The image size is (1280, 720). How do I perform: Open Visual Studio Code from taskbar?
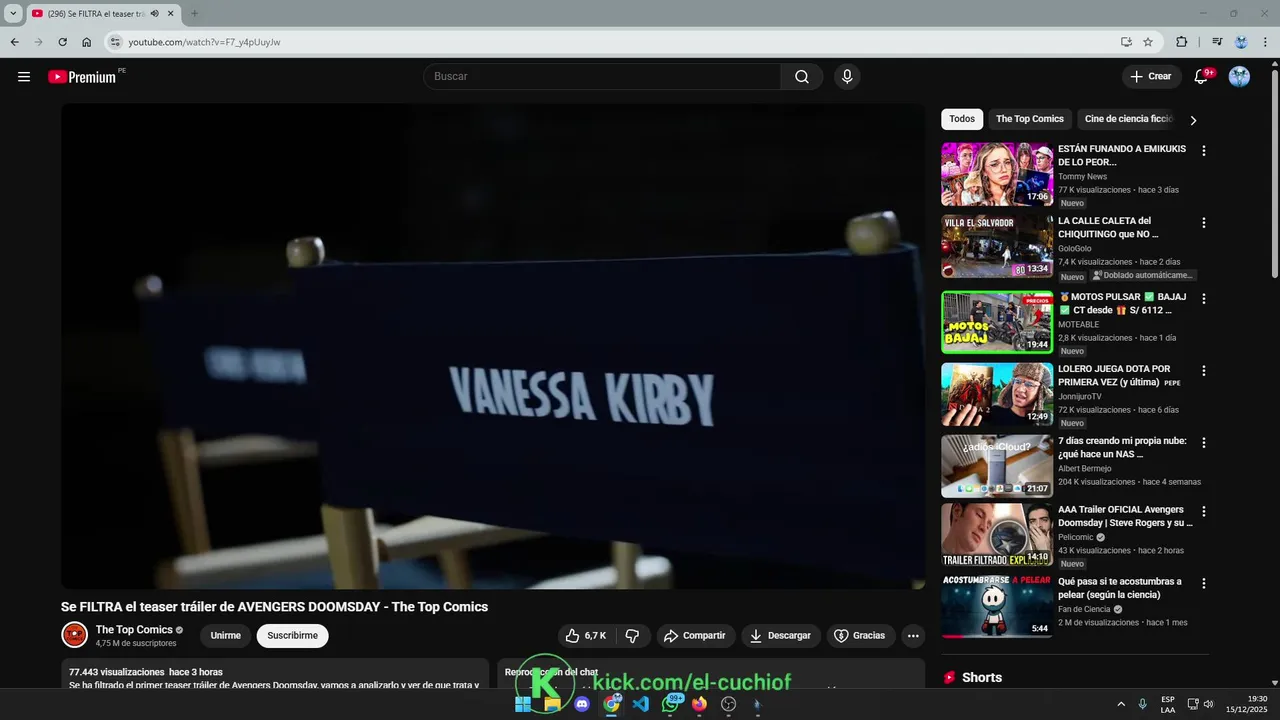pyautogui.click(x=641, y=704)
